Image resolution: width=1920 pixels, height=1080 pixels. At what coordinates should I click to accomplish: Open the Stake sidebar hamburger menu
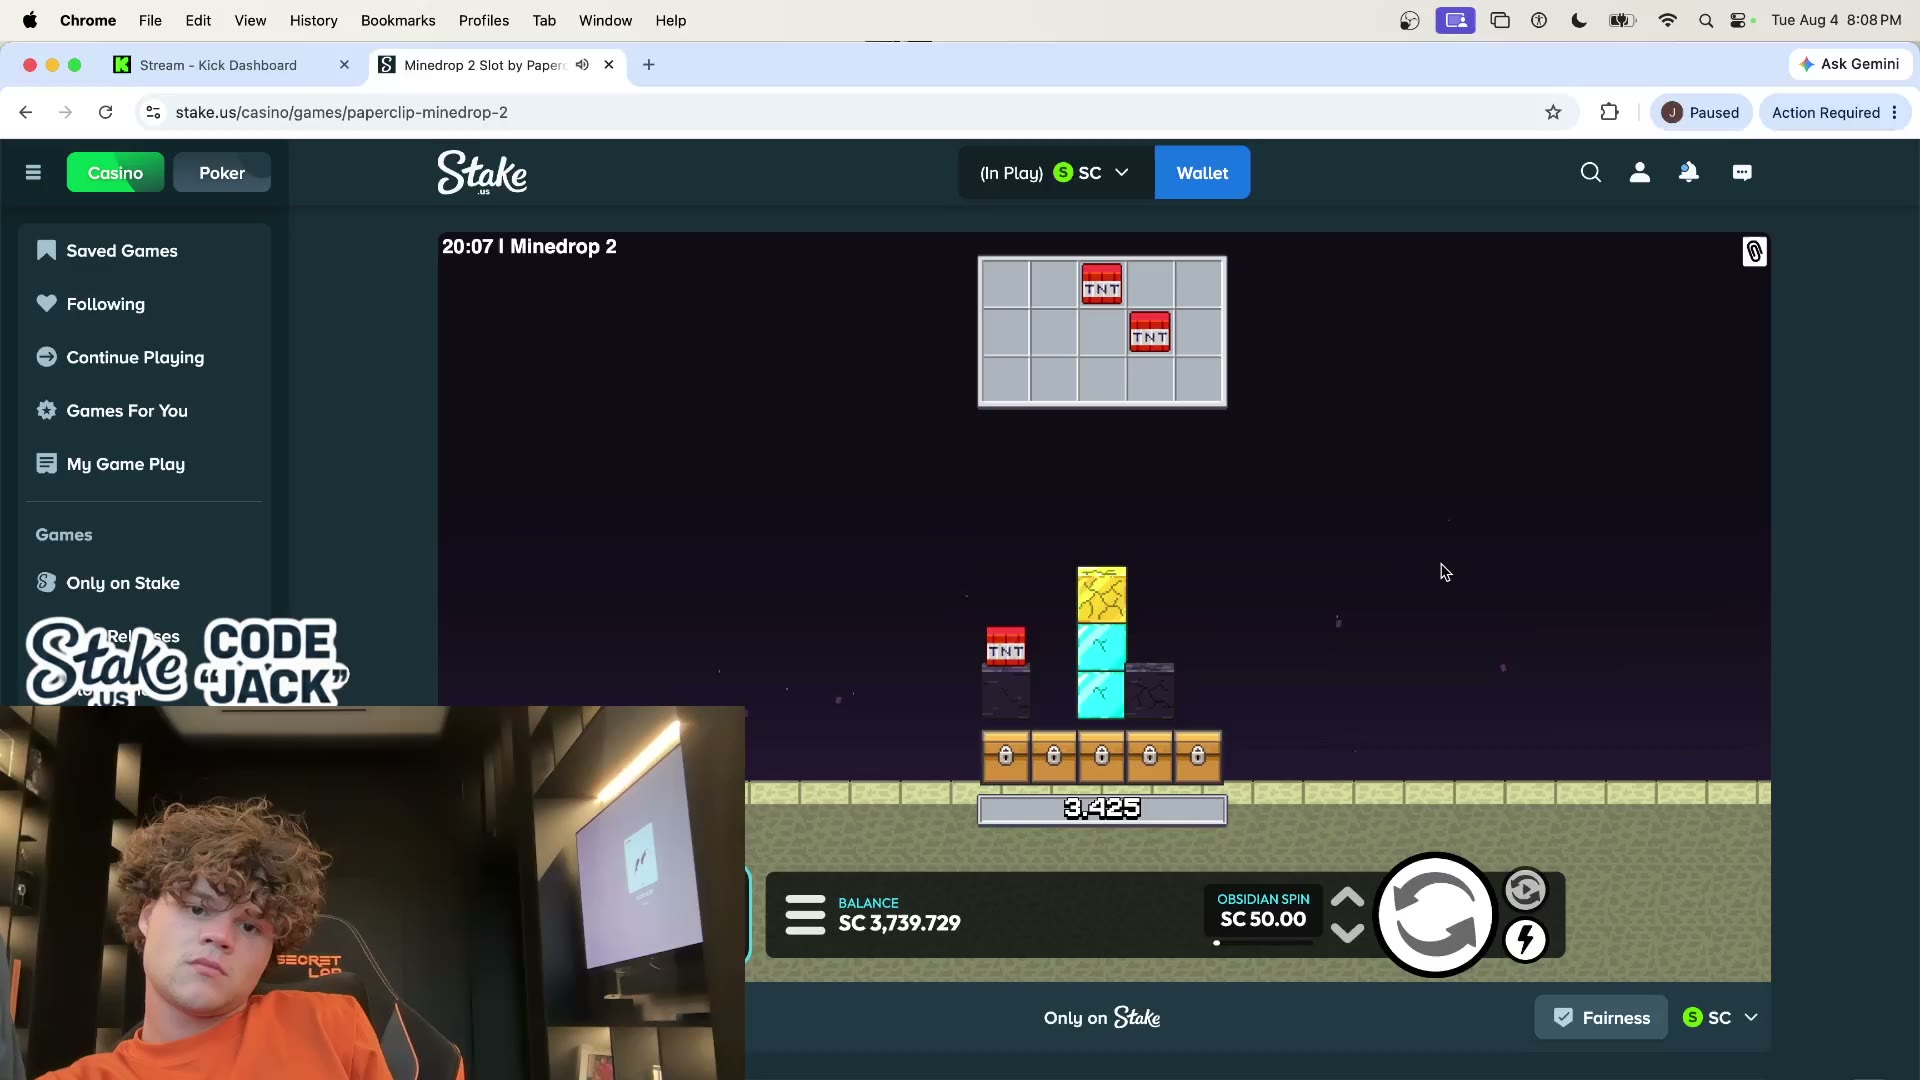click(33, 173)
